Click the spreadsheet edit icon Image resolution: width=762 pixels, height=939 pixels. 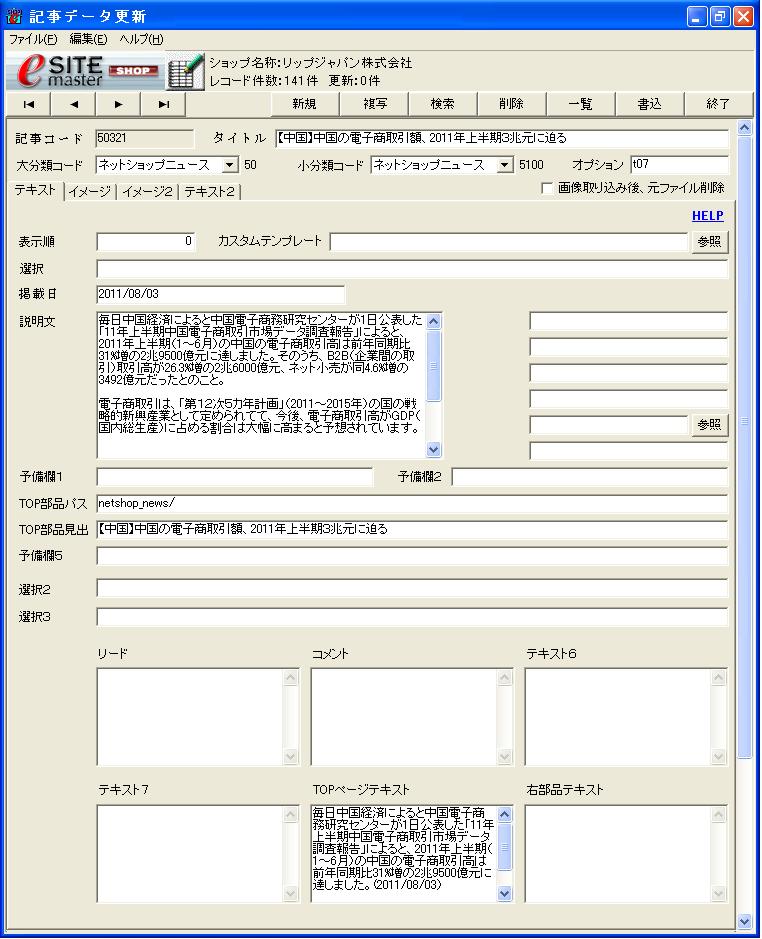pyautogui.click(x=185, y=71)
